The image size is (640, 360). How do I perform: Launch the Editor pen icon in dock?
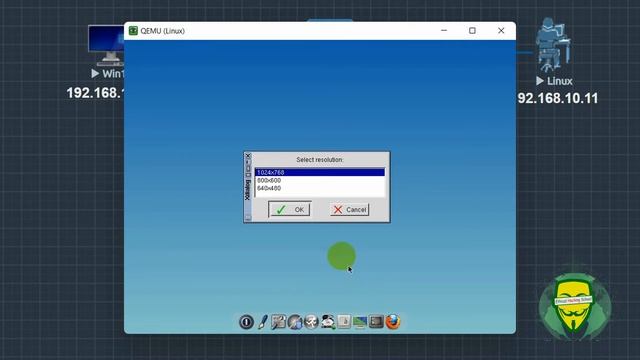tap(262, 322)
